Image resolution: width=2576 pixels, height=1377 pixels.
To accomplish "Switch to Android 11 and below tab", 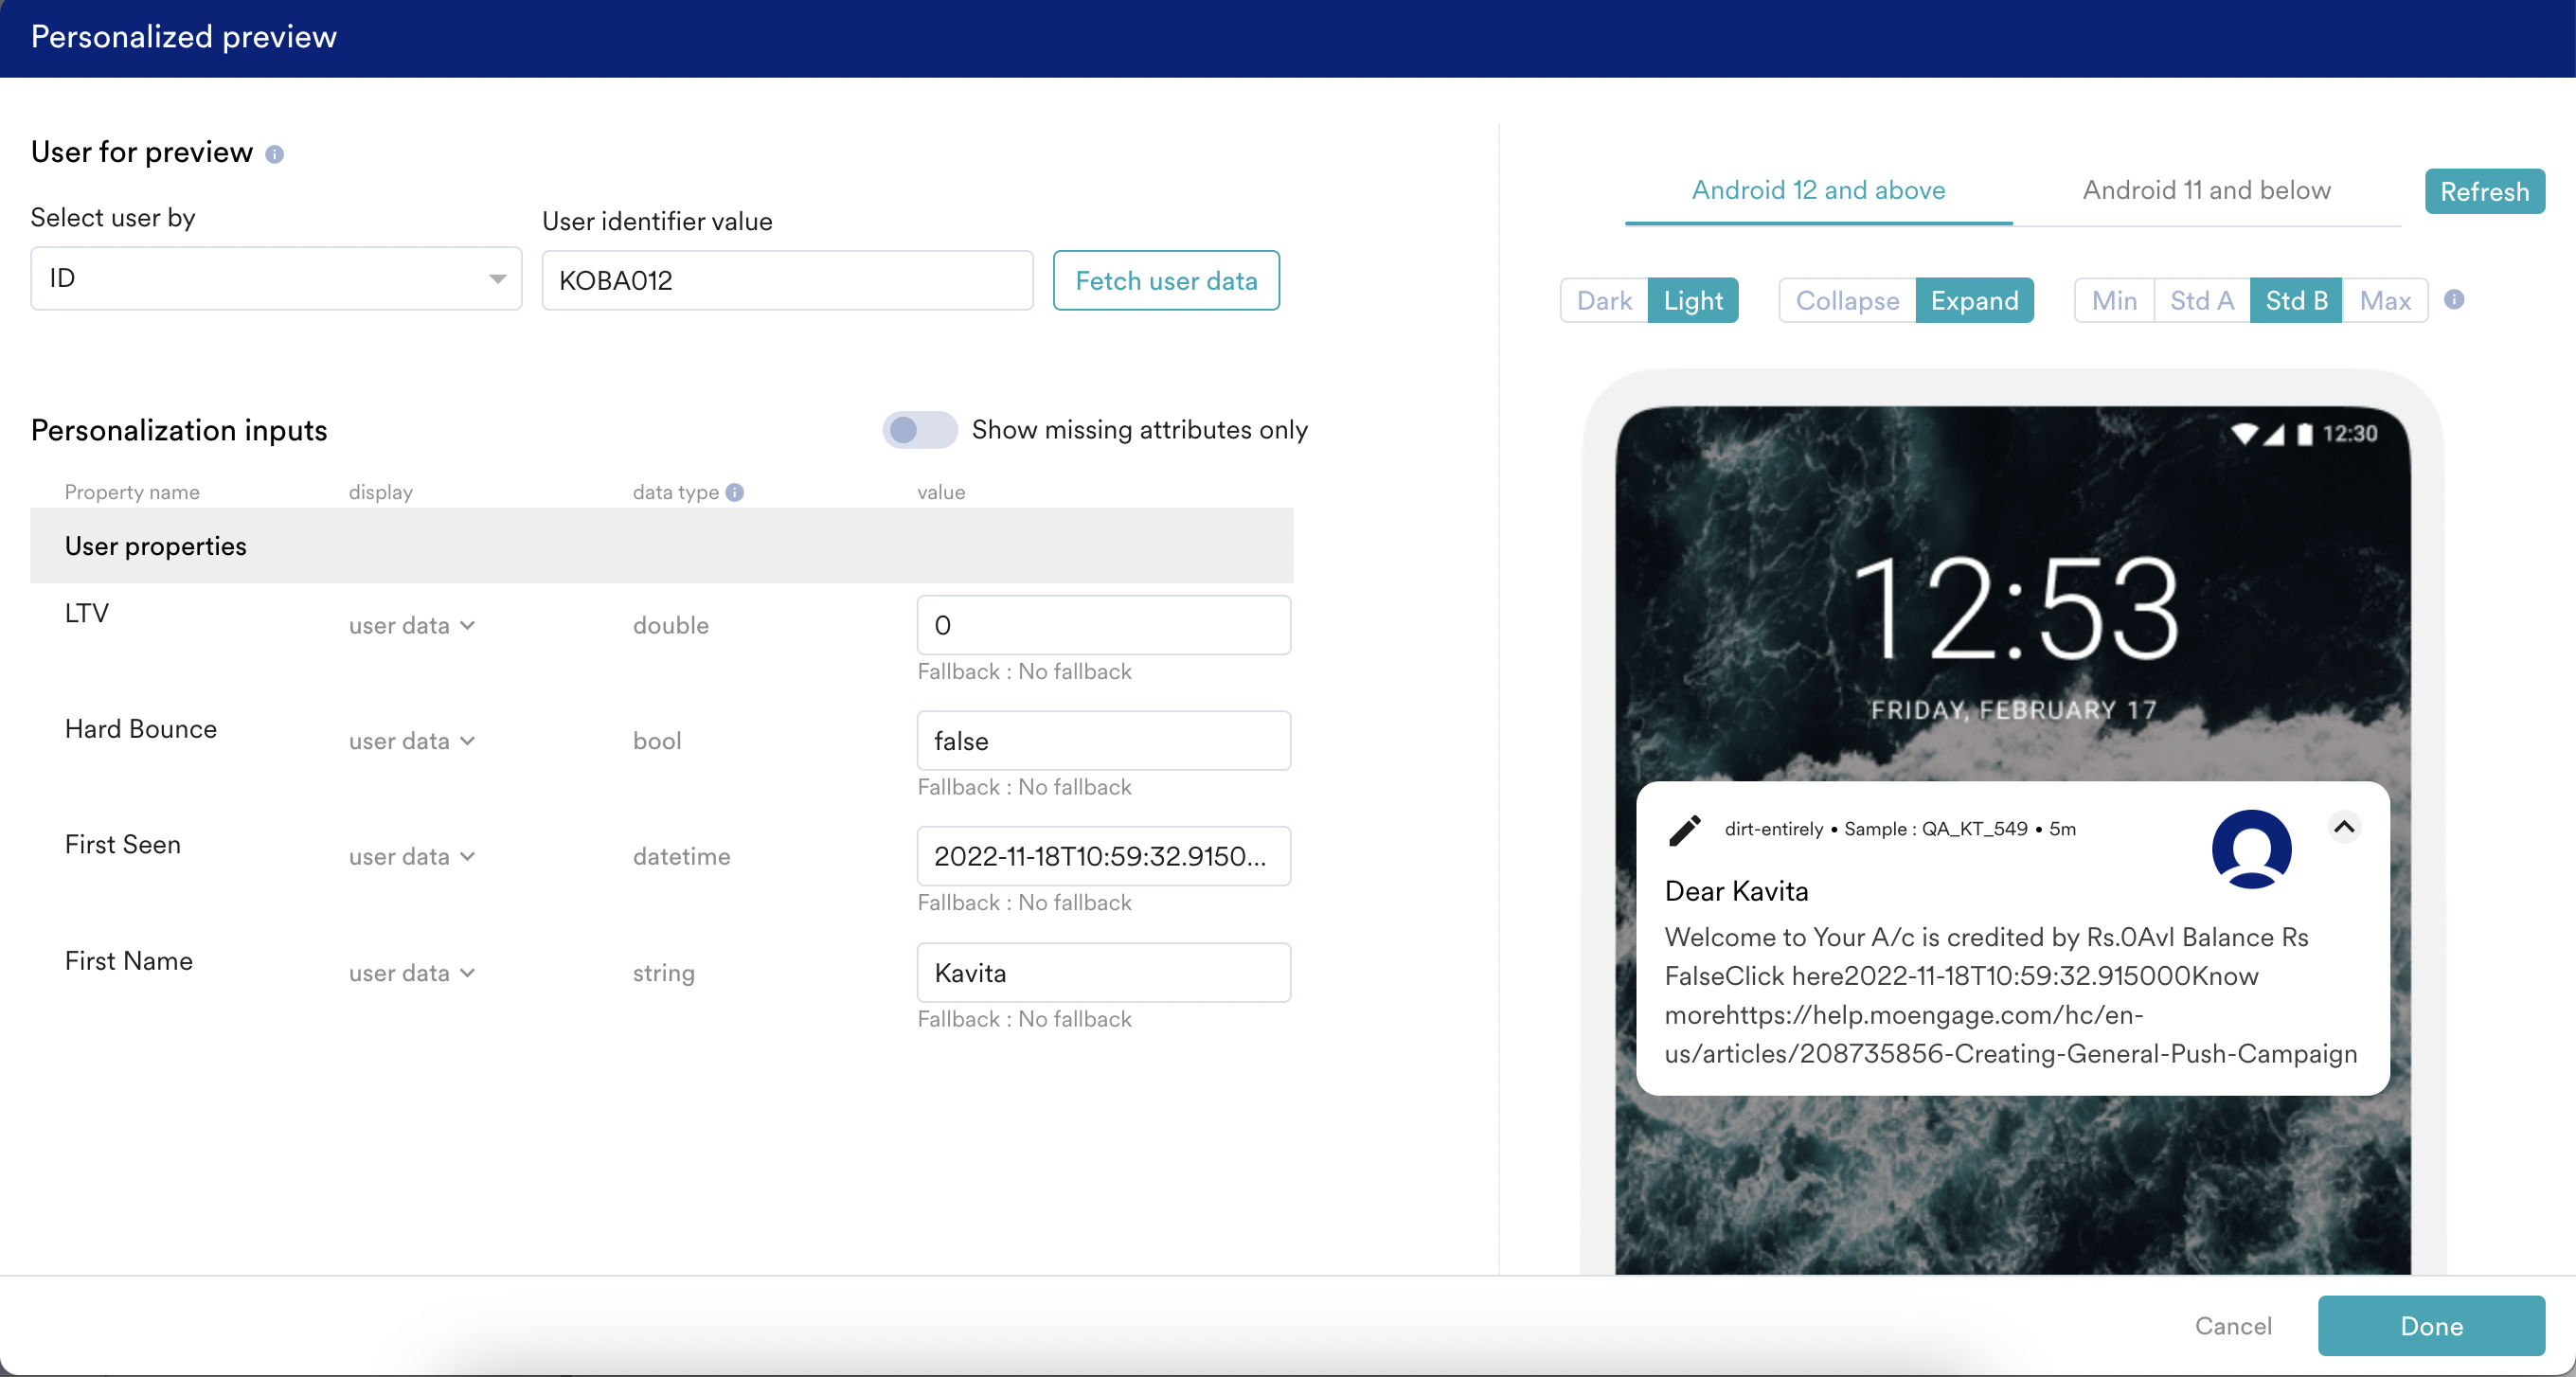I will click(2206, 190).
